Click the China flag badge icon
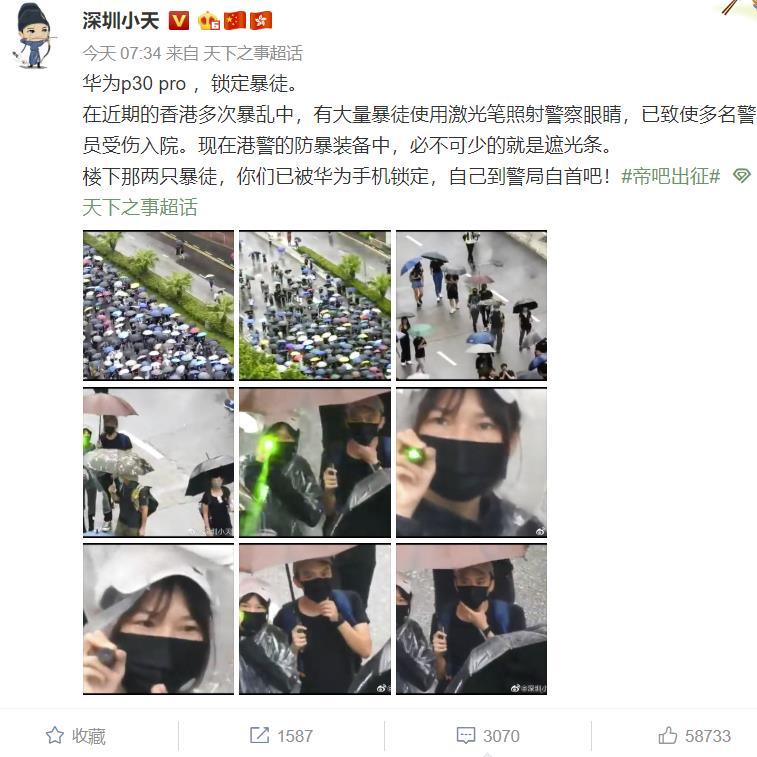 (x=235, y=21)
